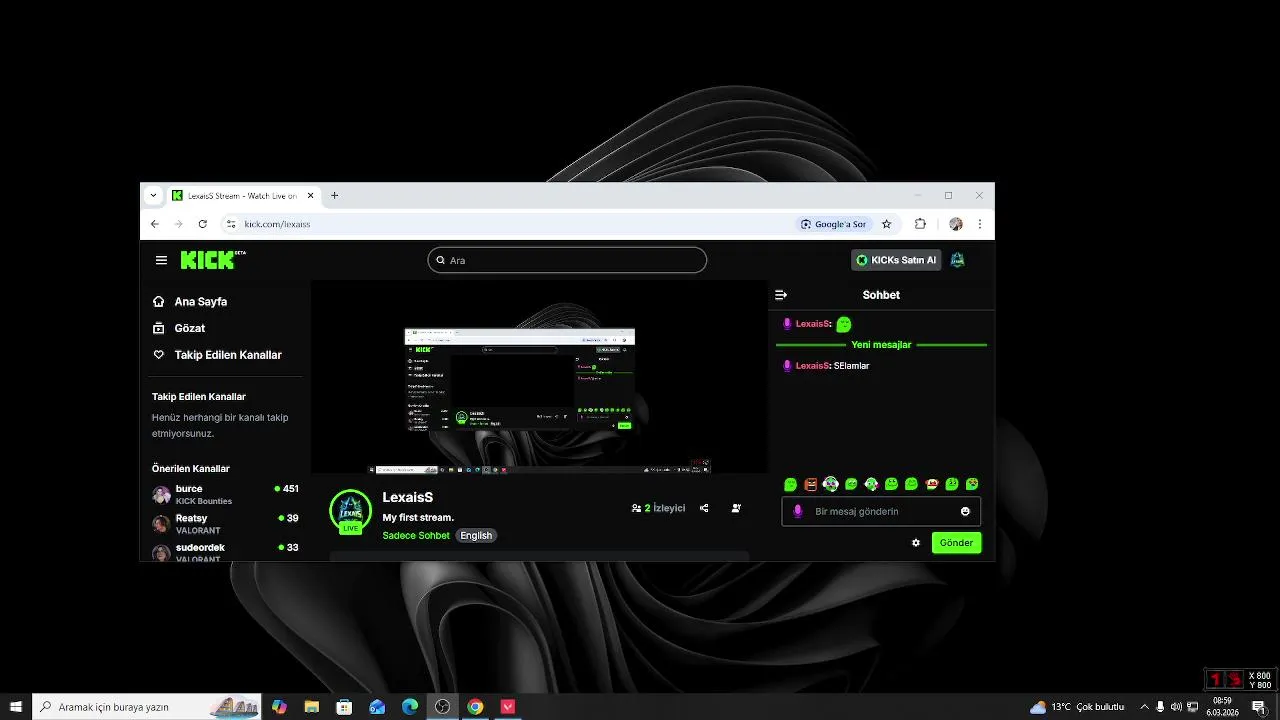1280x720 pixels.
Task: Open a new Chrome tab
Action: click(334, 196)
